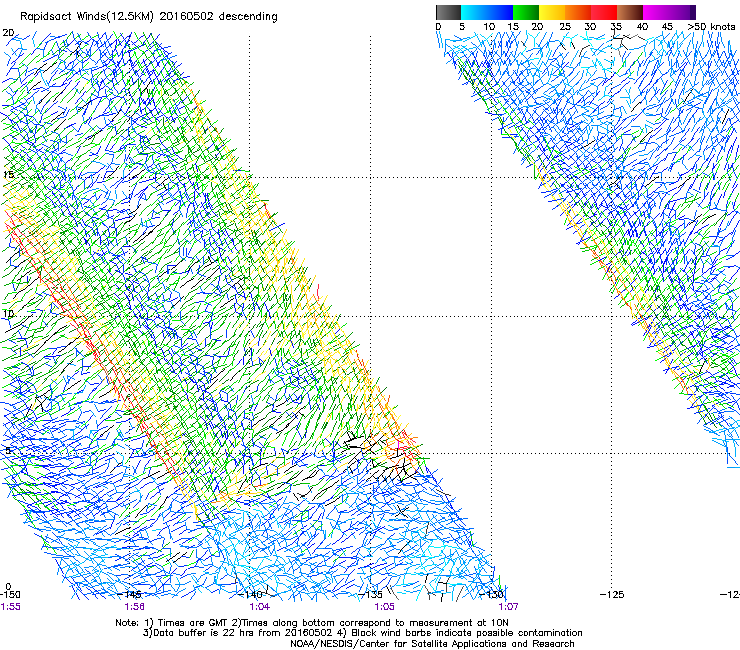This screenshot has width=740, height=650.
Task: Click the orange 25-30 knots legend swatch
Action: pos(578,12)
